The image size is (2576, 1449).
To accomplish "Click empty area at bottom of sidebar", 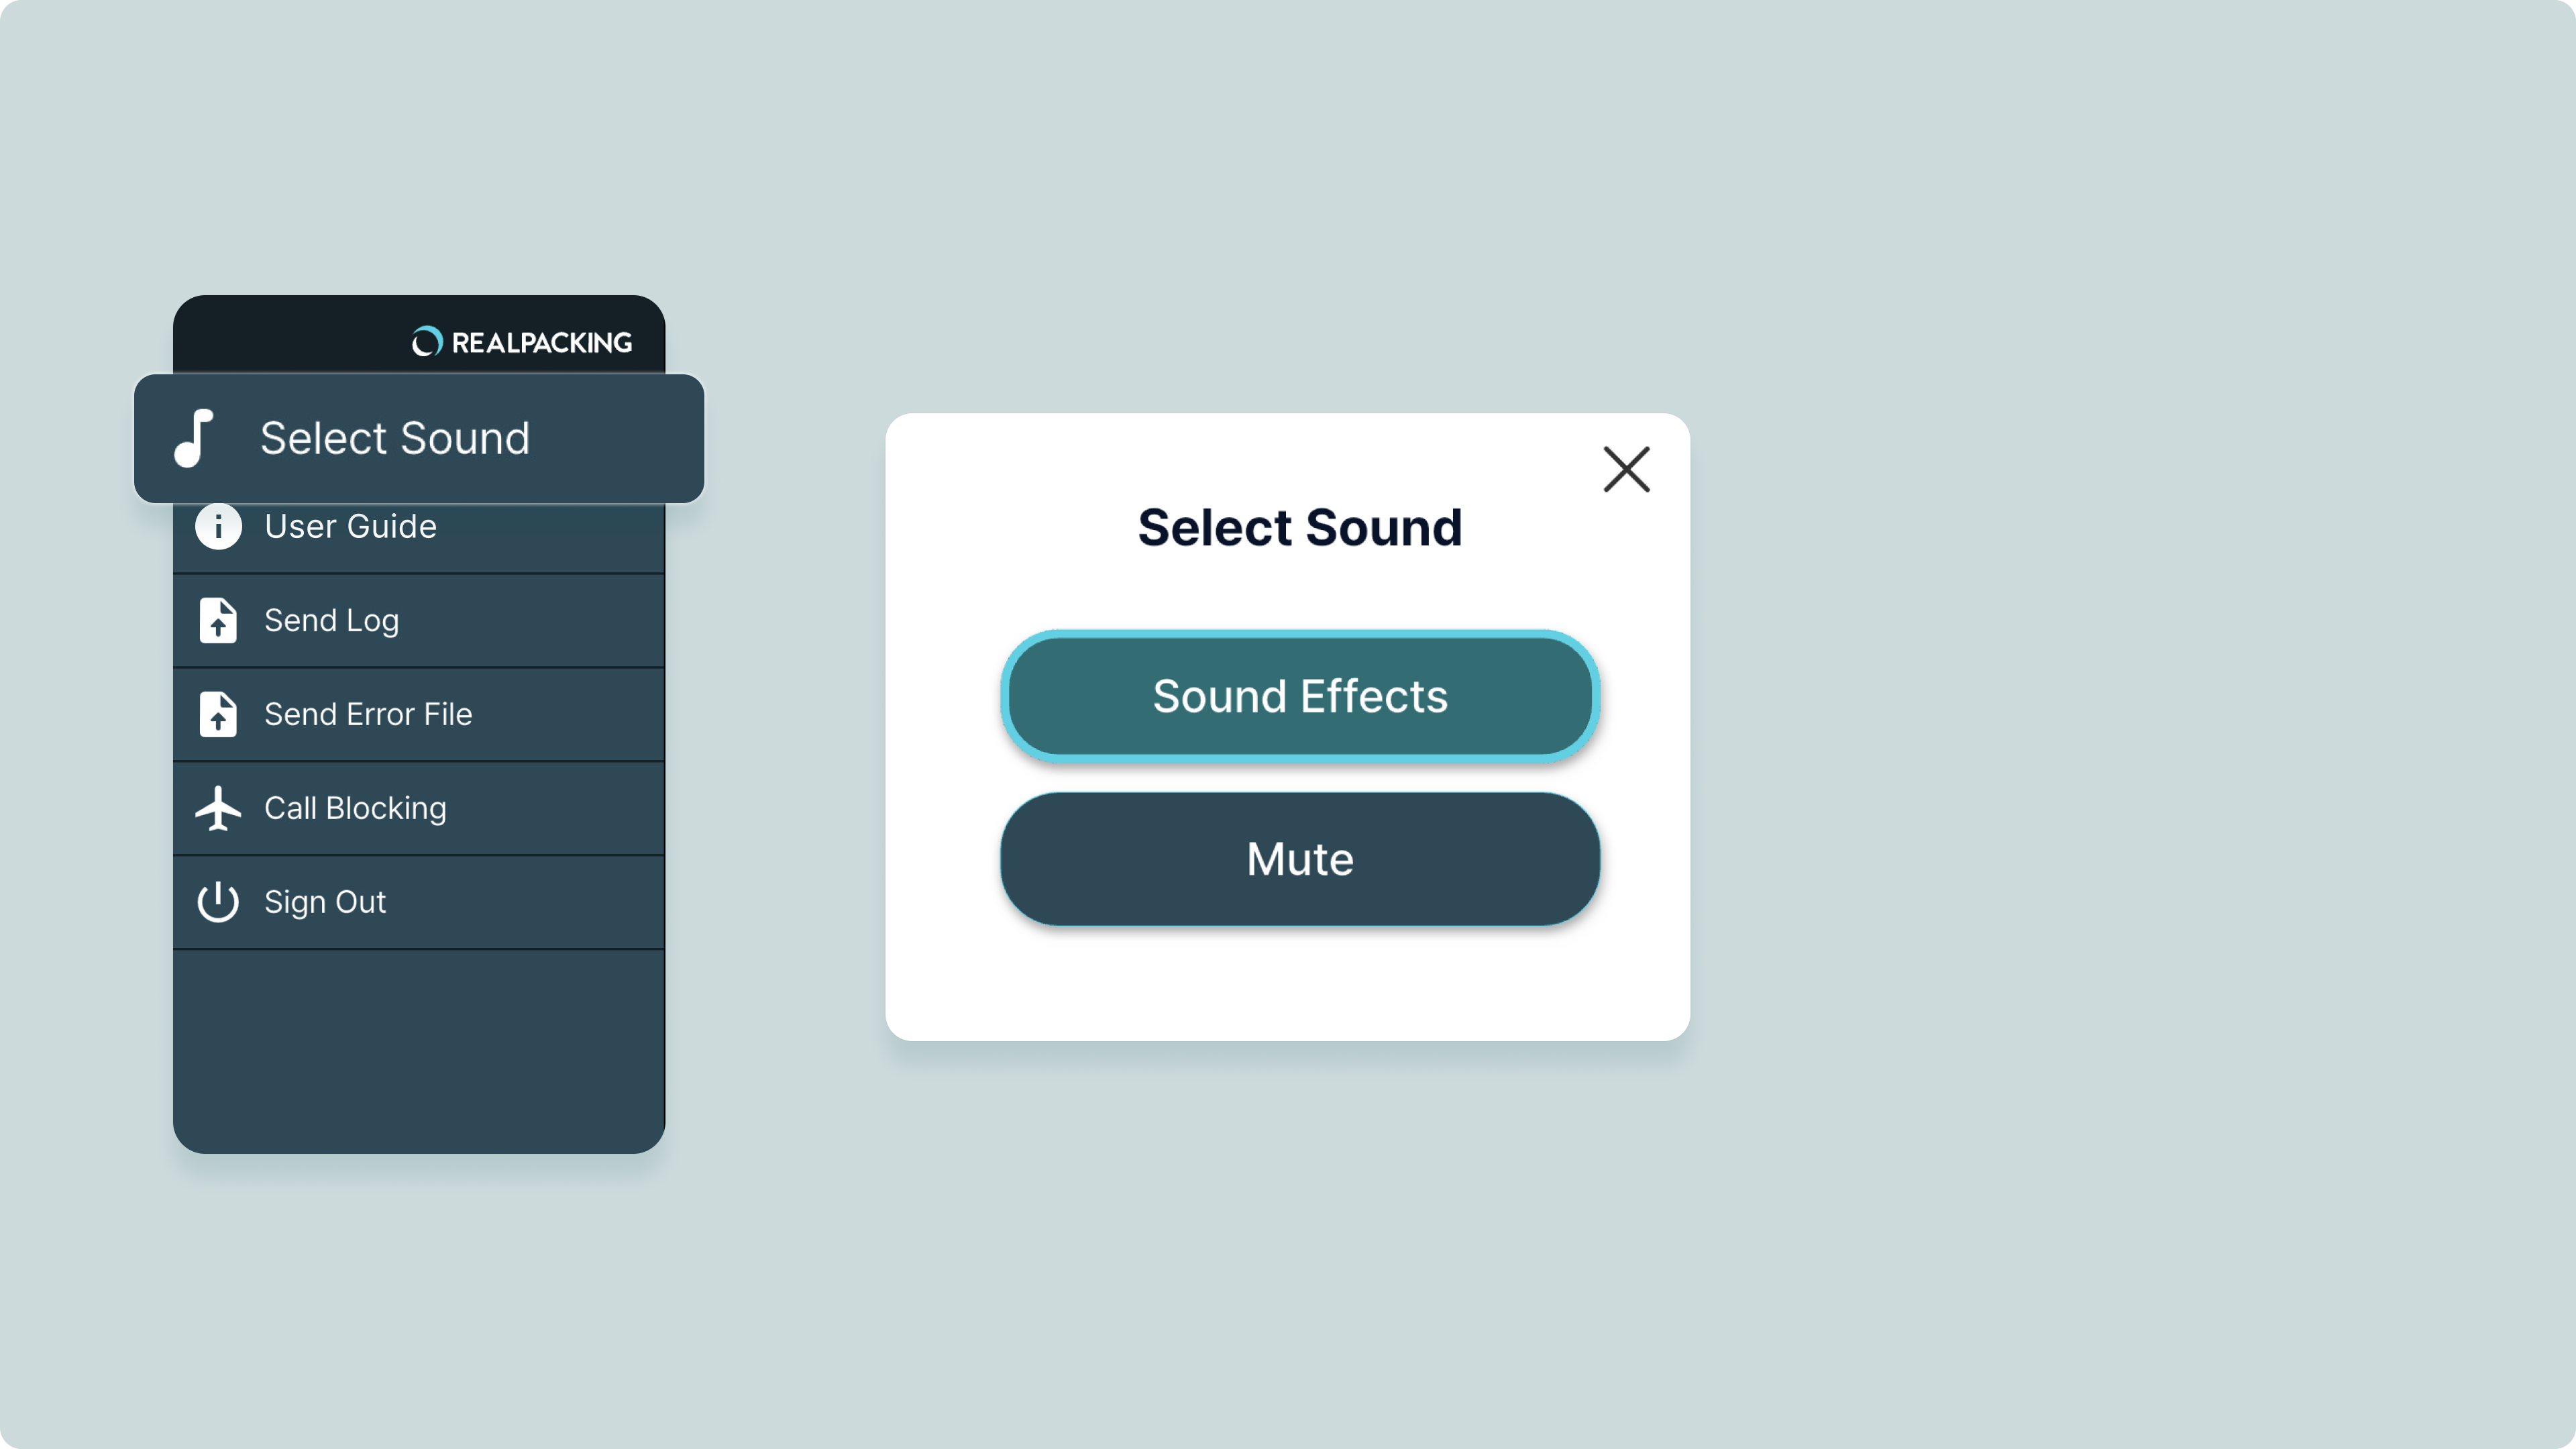I will pos(418,1050).
